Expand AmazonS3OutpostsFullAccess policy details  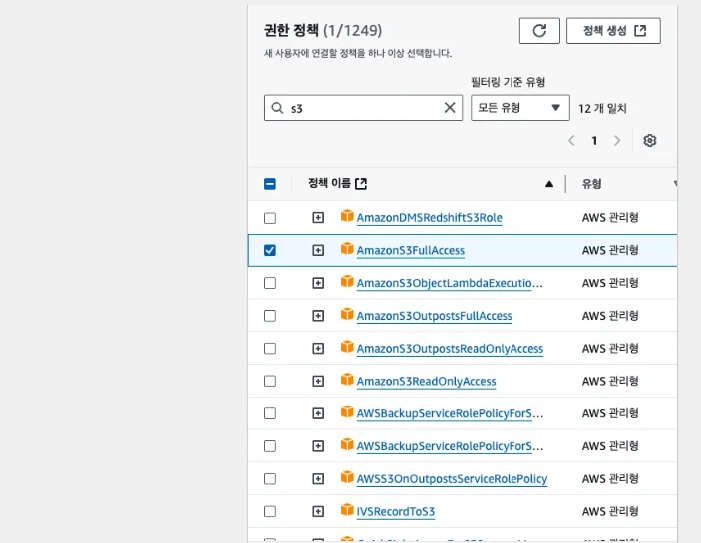point(318,316)
